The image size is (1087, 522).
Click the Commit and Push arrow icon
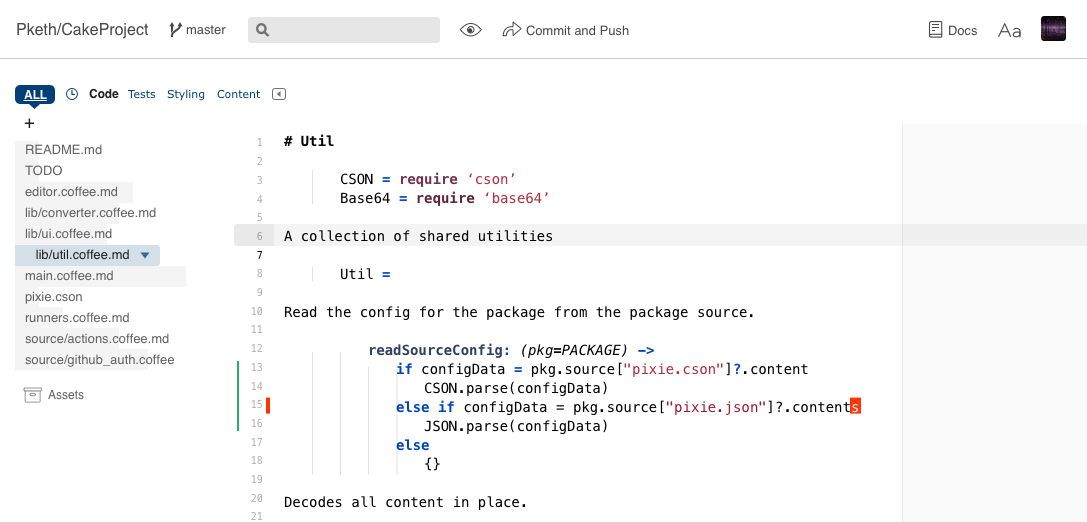point(511,30)
